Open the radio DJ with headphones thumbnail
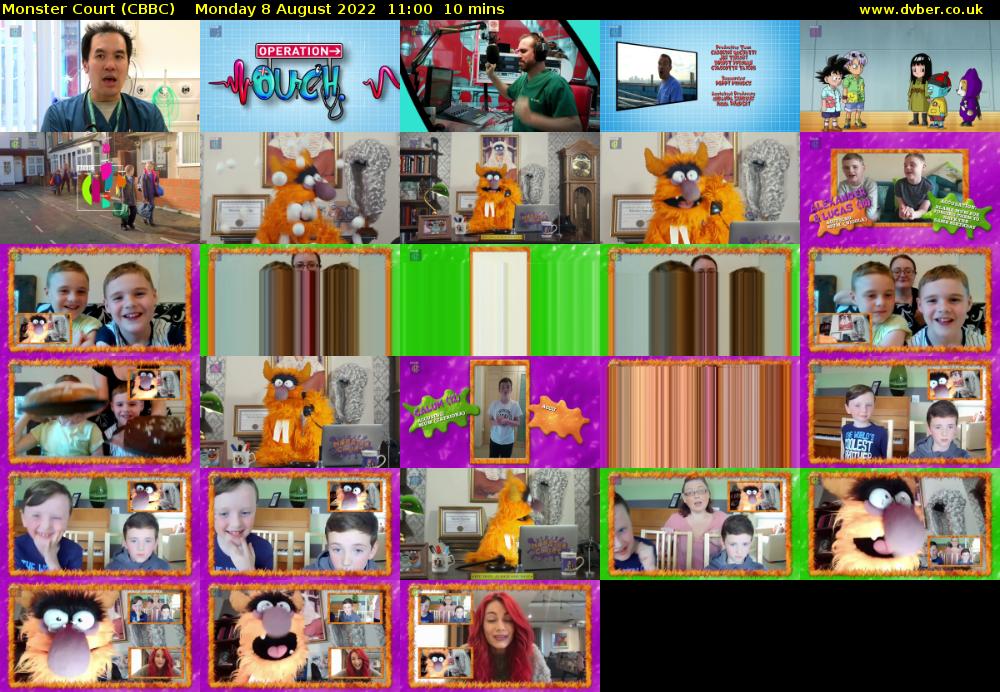The image size is (1000, 692). pos(500,76)
